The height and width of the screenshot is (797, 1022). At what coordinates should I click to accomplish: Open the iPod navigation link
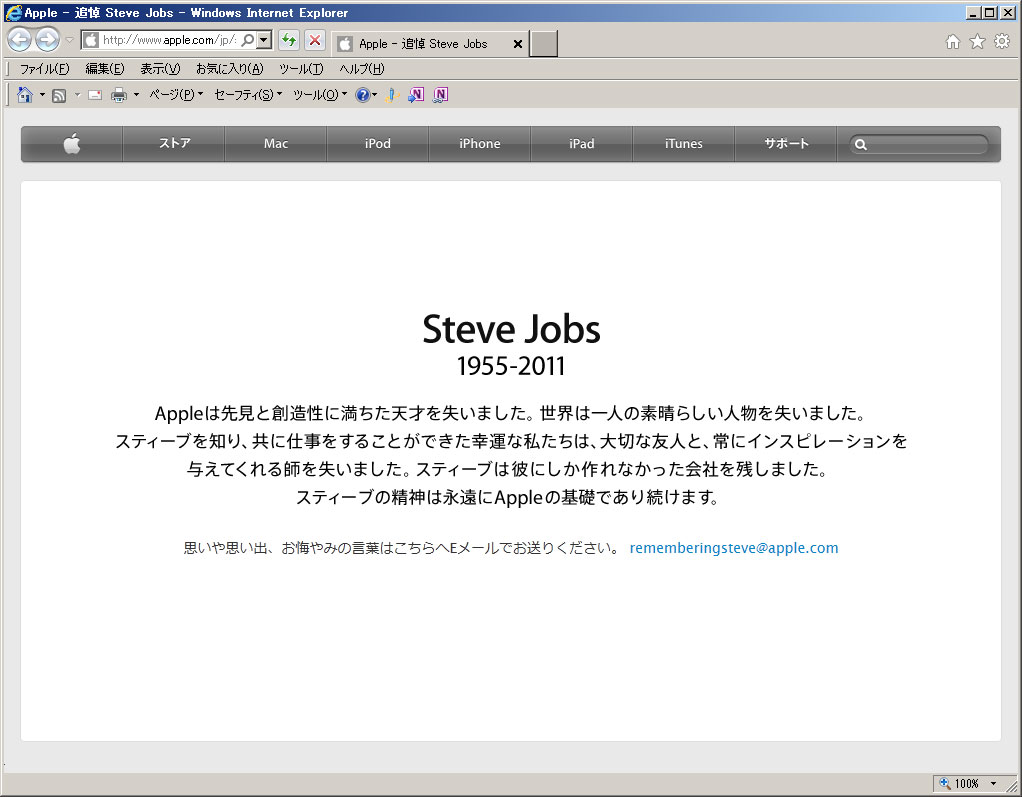378,143
